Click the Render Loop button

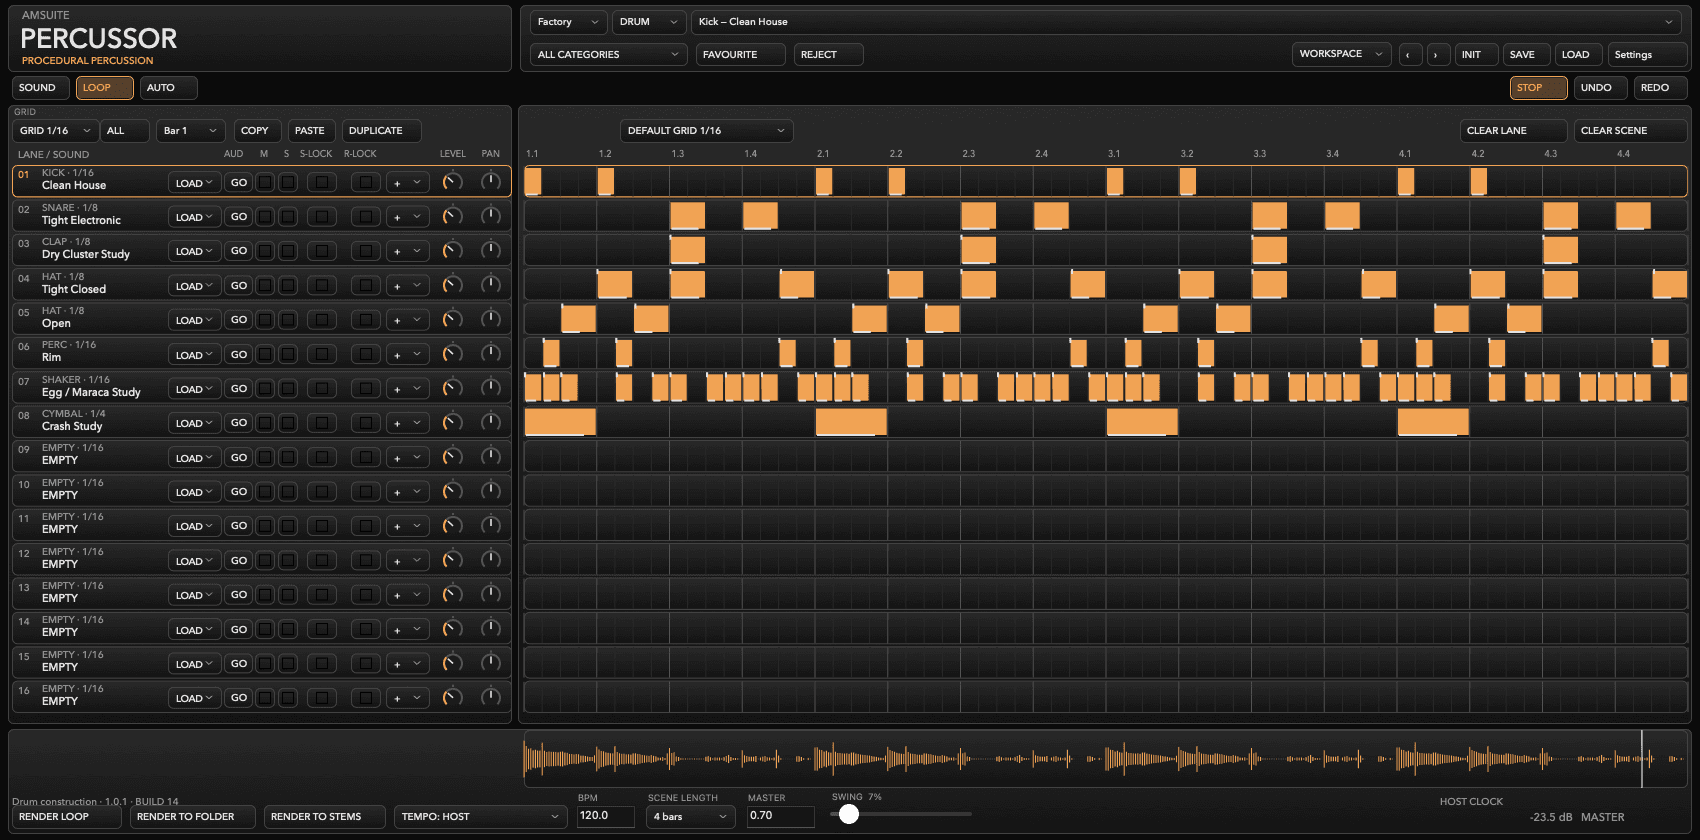click(67, 817)
